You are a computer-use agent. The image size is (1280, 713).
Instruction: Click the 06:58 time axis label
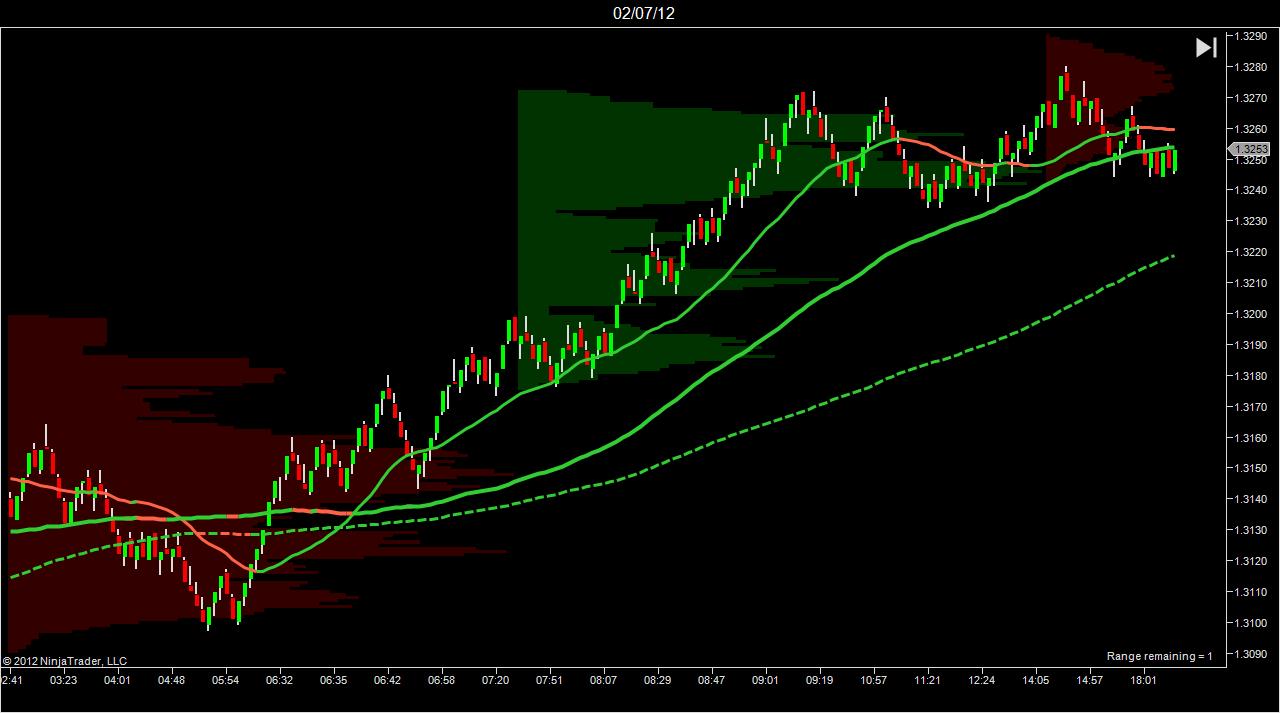tap(441, 680)
